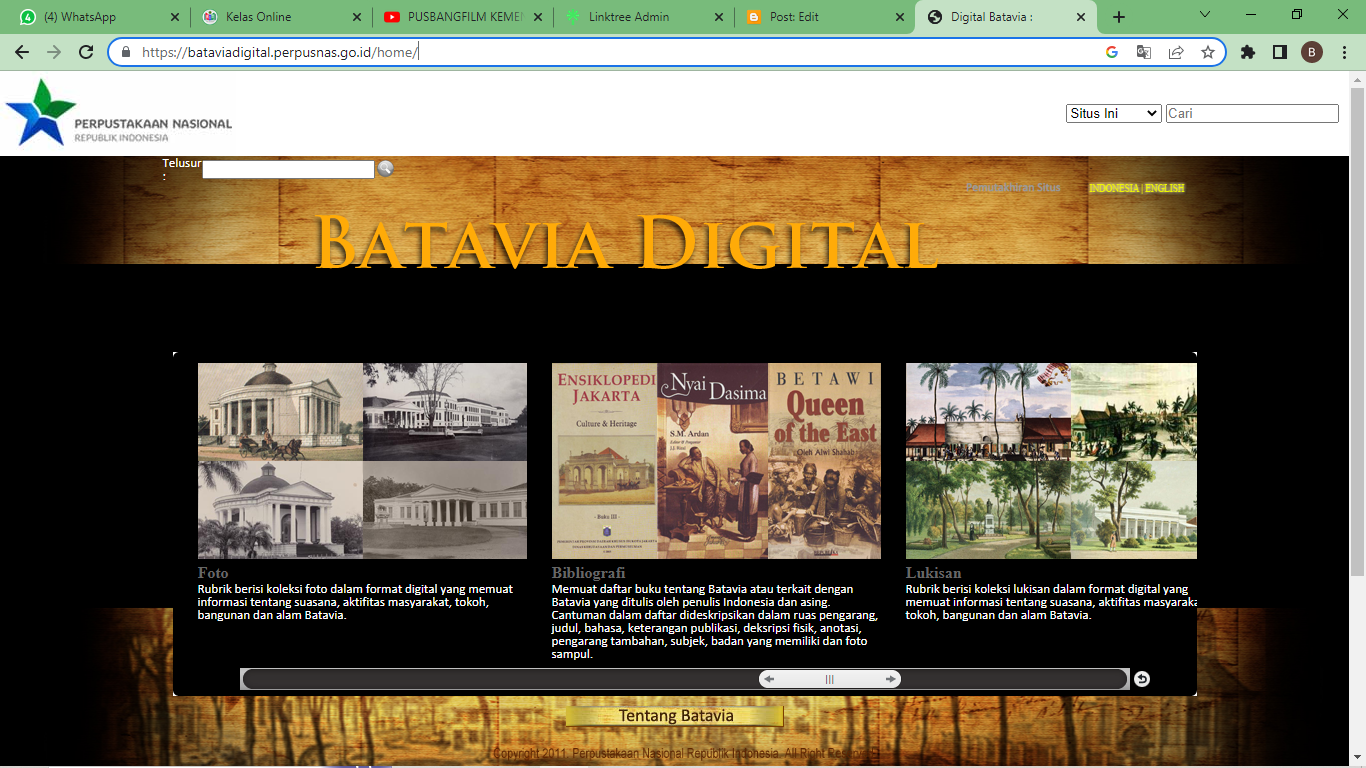Image resolution: width=1366 pixels, height=768 pixels.
Task: Click the right arrow on carousel slider
Action: [x=890, y=679]
